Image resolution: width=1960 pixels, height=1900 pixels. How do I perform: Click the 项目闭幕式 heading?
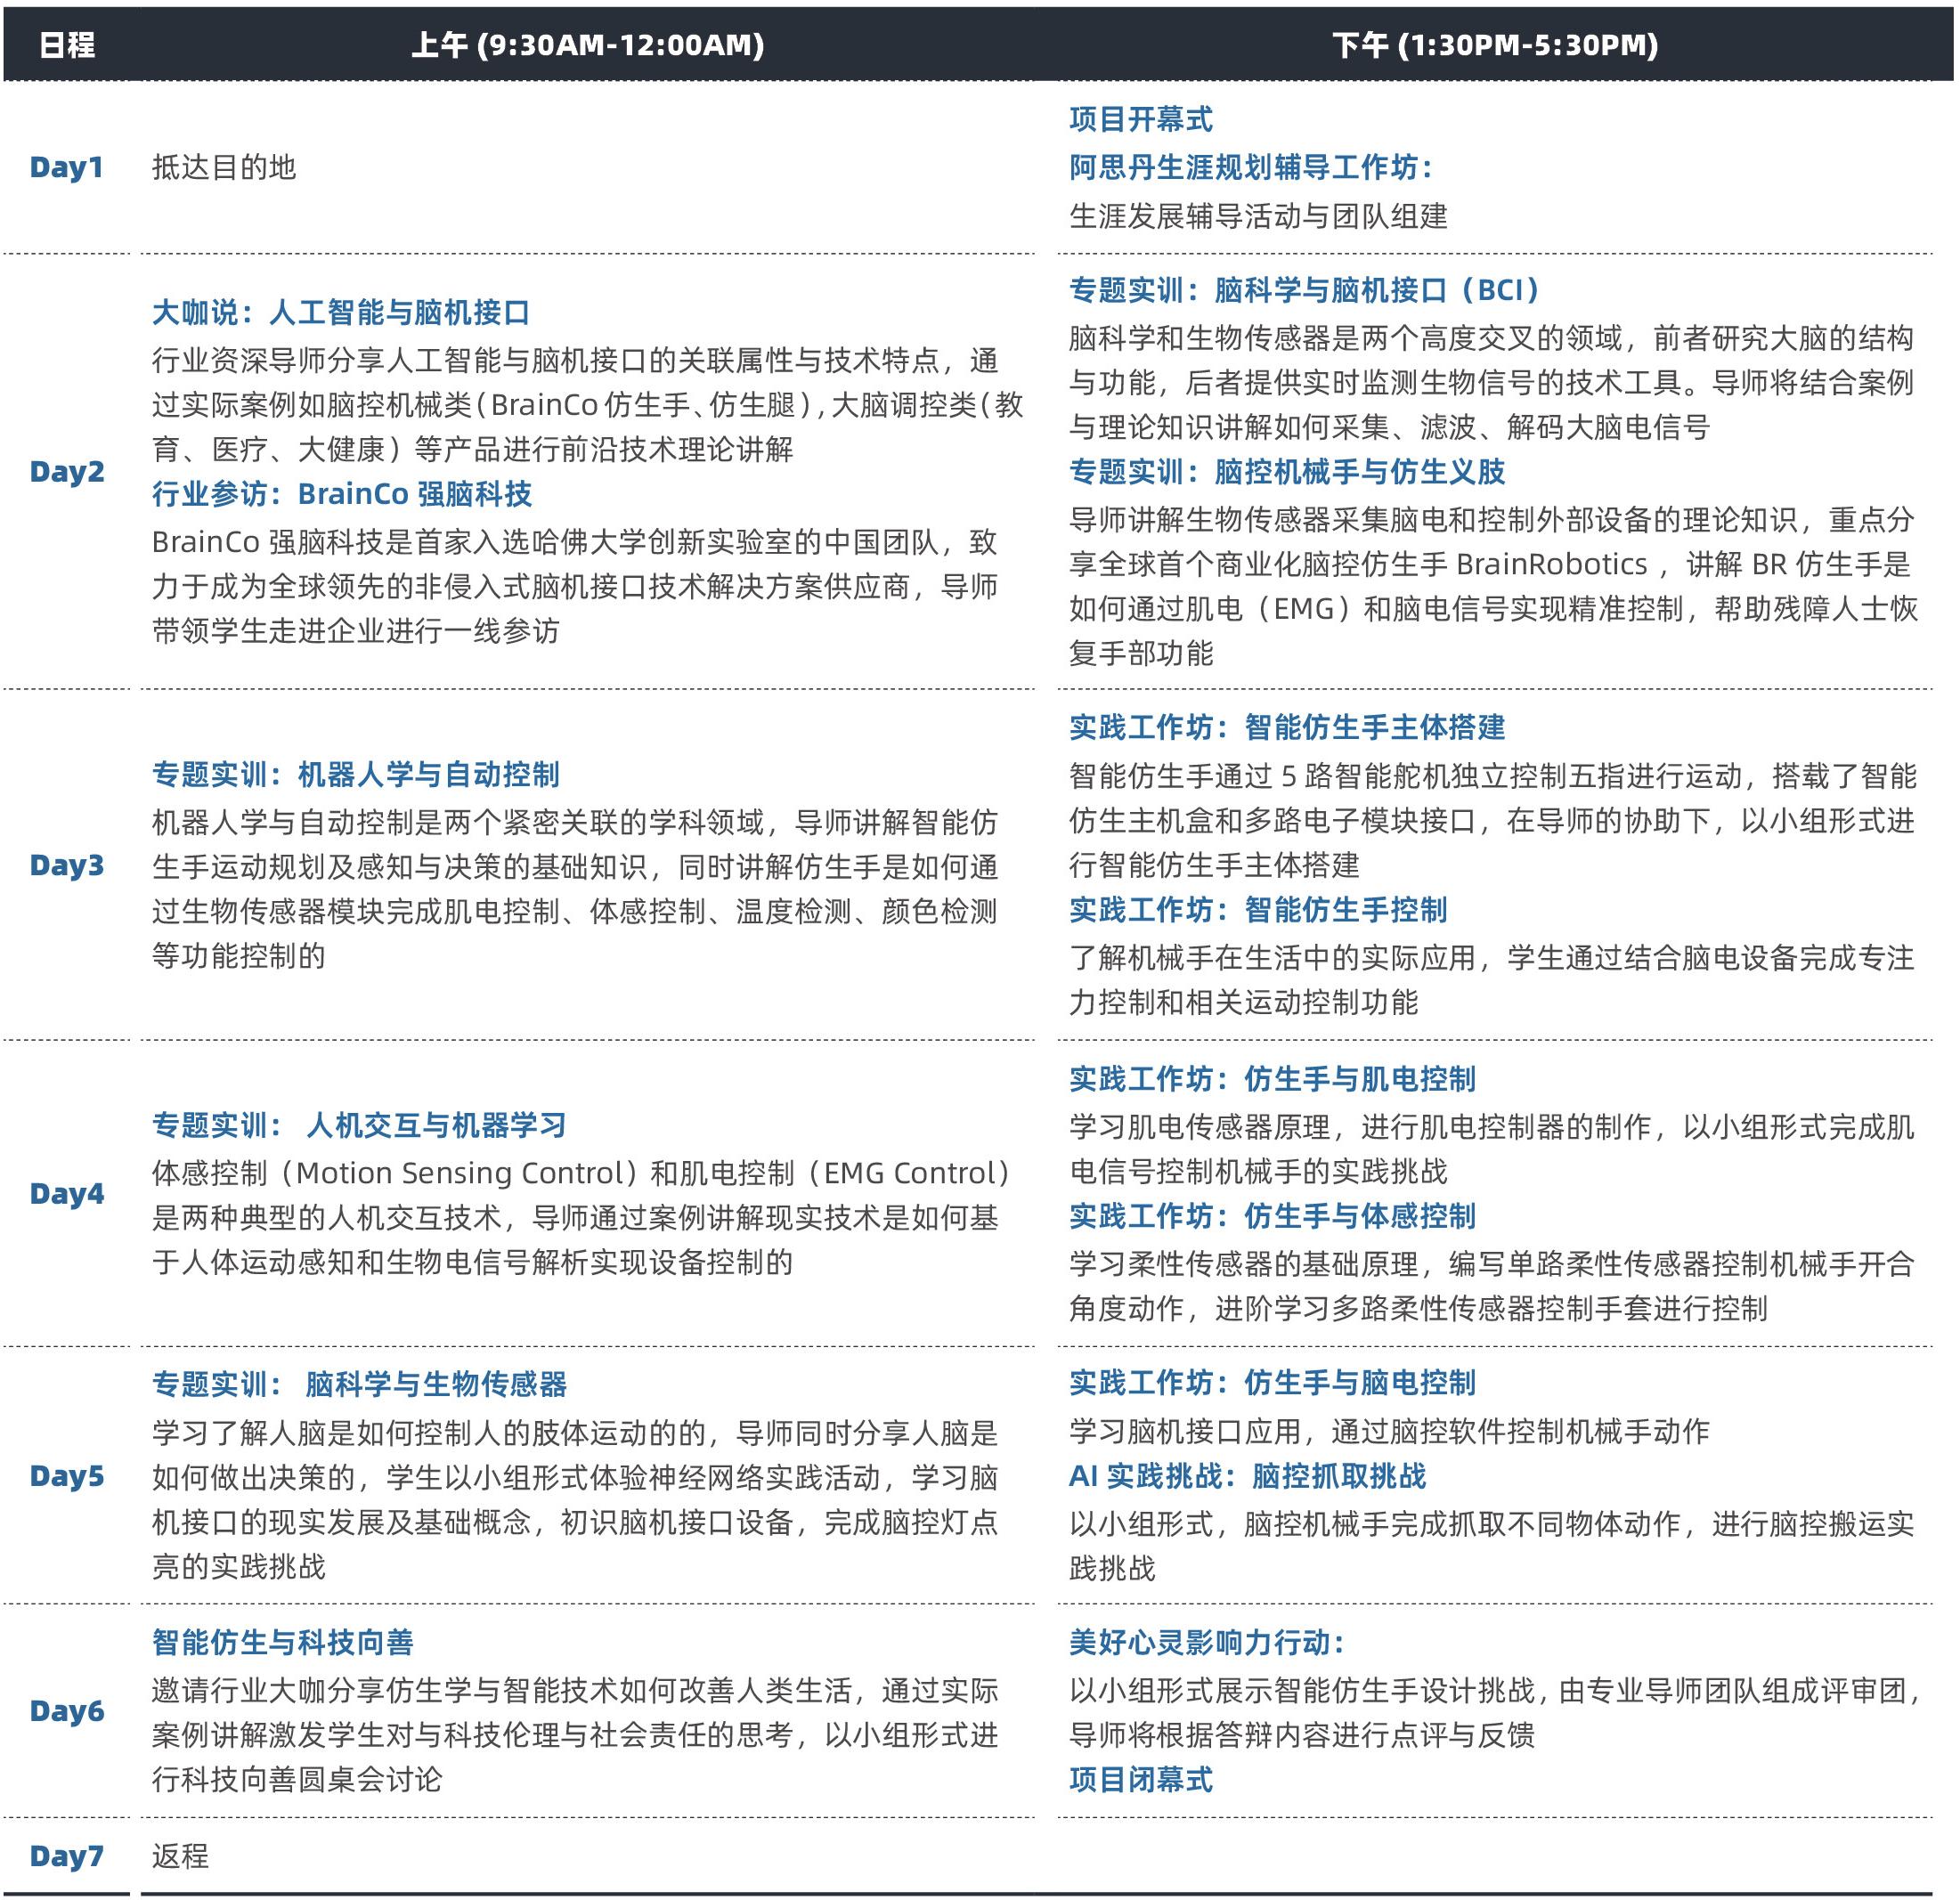(1141, 1779)
